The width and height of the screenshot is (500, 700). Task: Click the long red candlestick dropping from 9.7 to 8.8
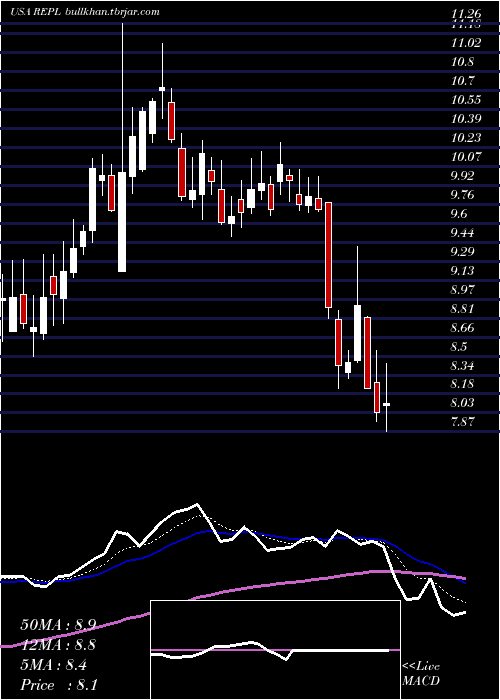(328, 255)
